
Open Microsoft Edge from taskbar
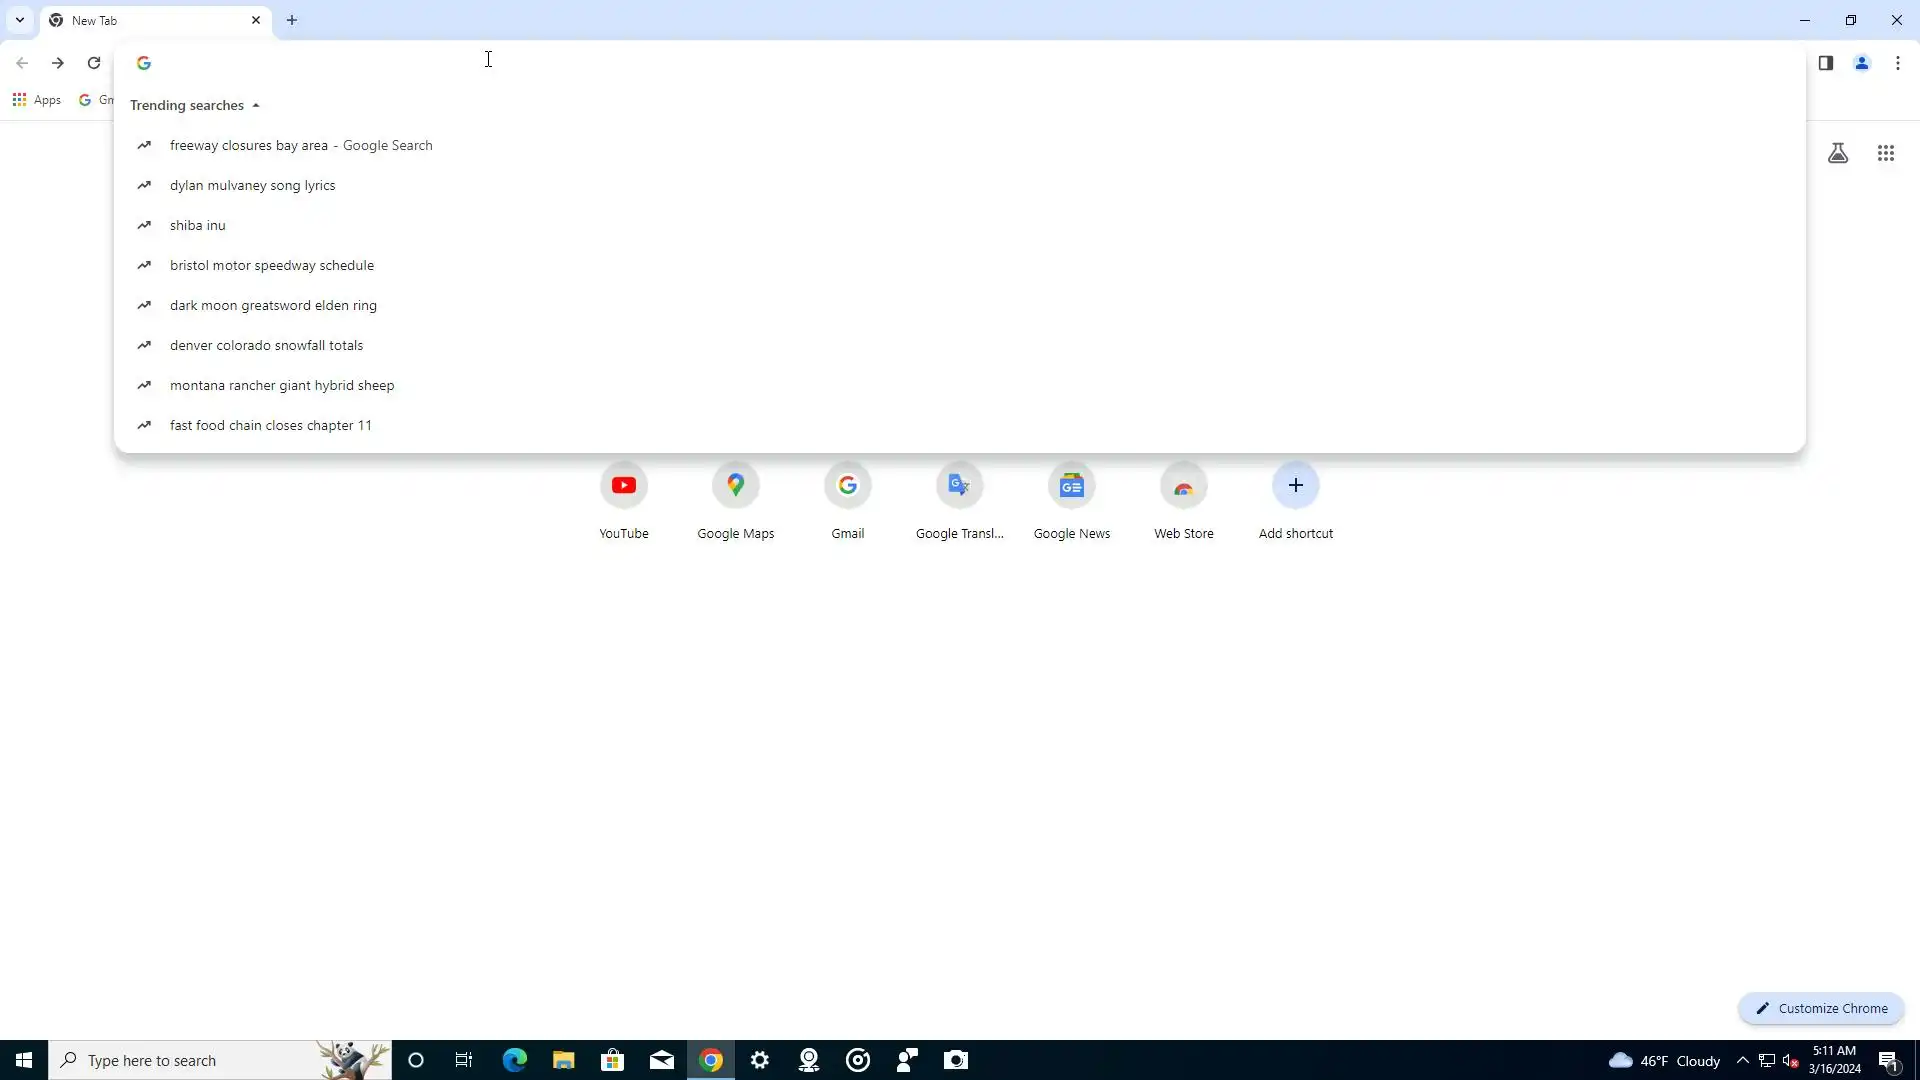click(514, 1060)
